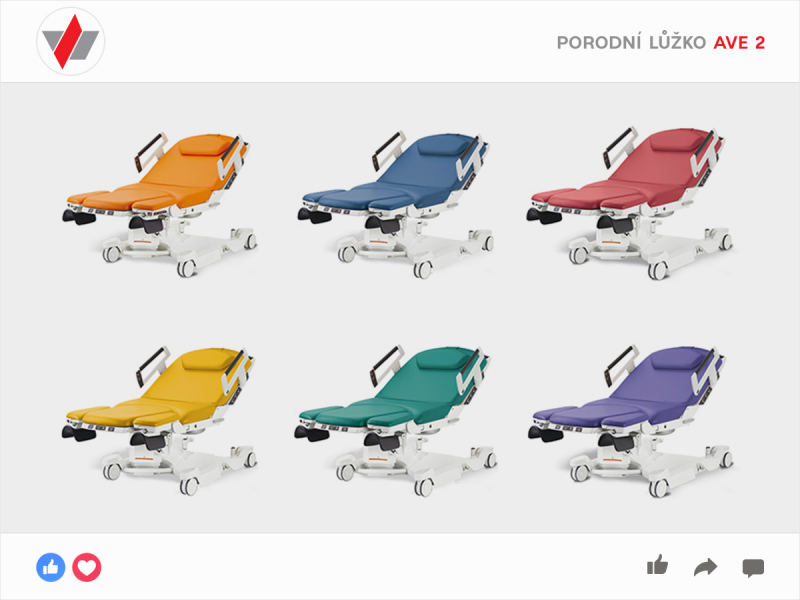Select the blue birthing bed image
800x600 pixels.
pyautogui.click(x=395, y=205)
